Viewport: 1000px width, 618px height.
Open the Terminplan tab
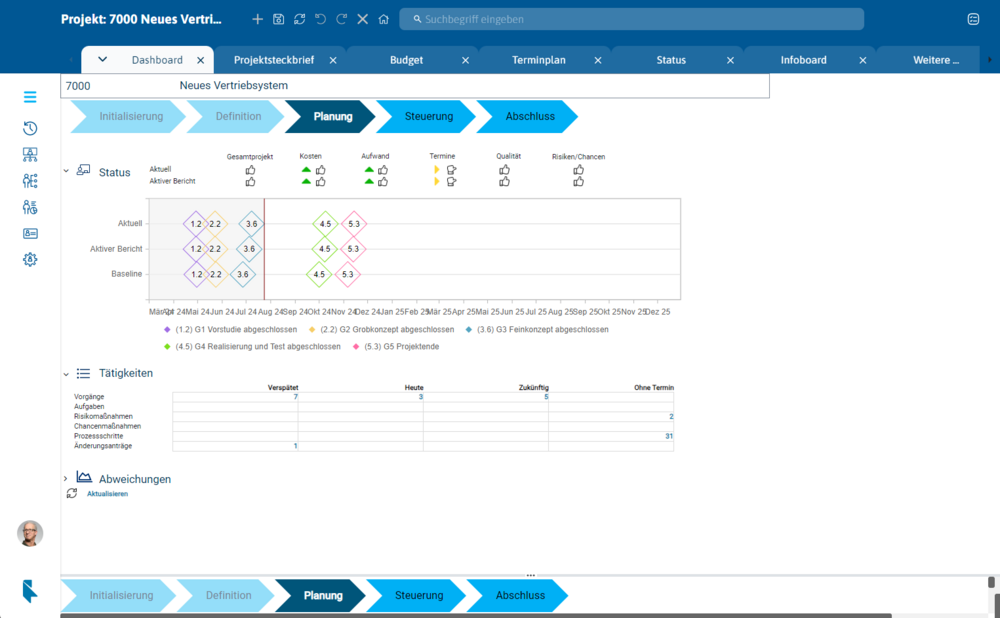point(539,60)
